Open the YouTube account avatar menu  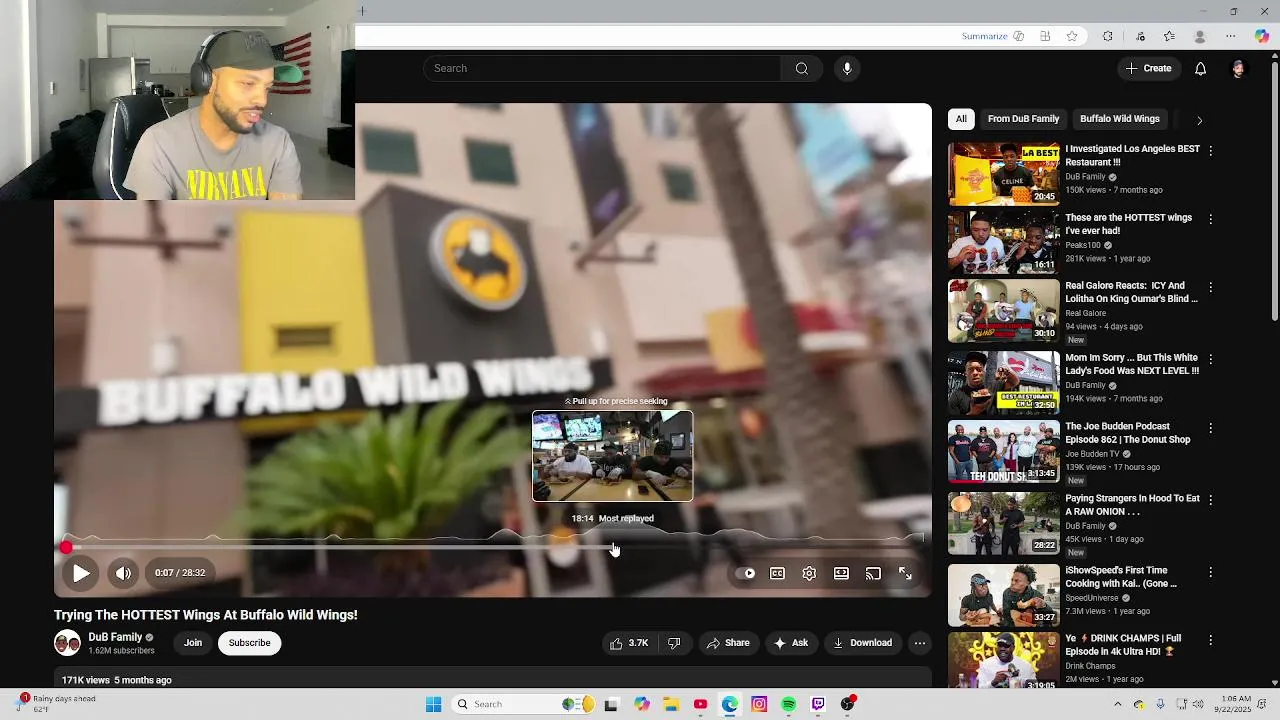tap(1238, 68)
